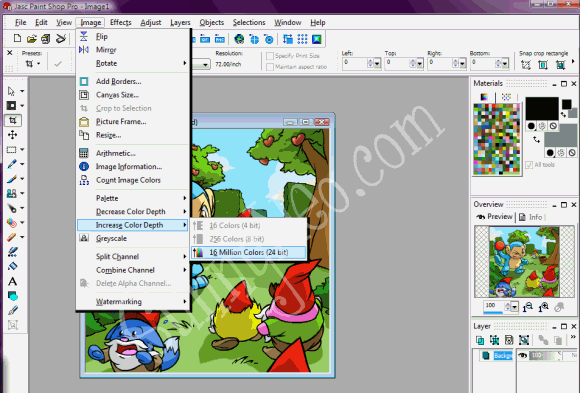Toggle visibility eye of the Background layer
580x393 pixels.
coord(522,356)
